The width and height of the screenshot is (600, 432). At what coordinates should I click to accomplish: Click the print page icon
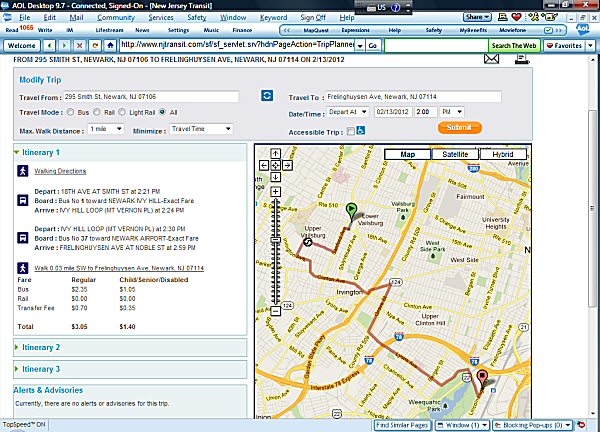click(522, 59)
